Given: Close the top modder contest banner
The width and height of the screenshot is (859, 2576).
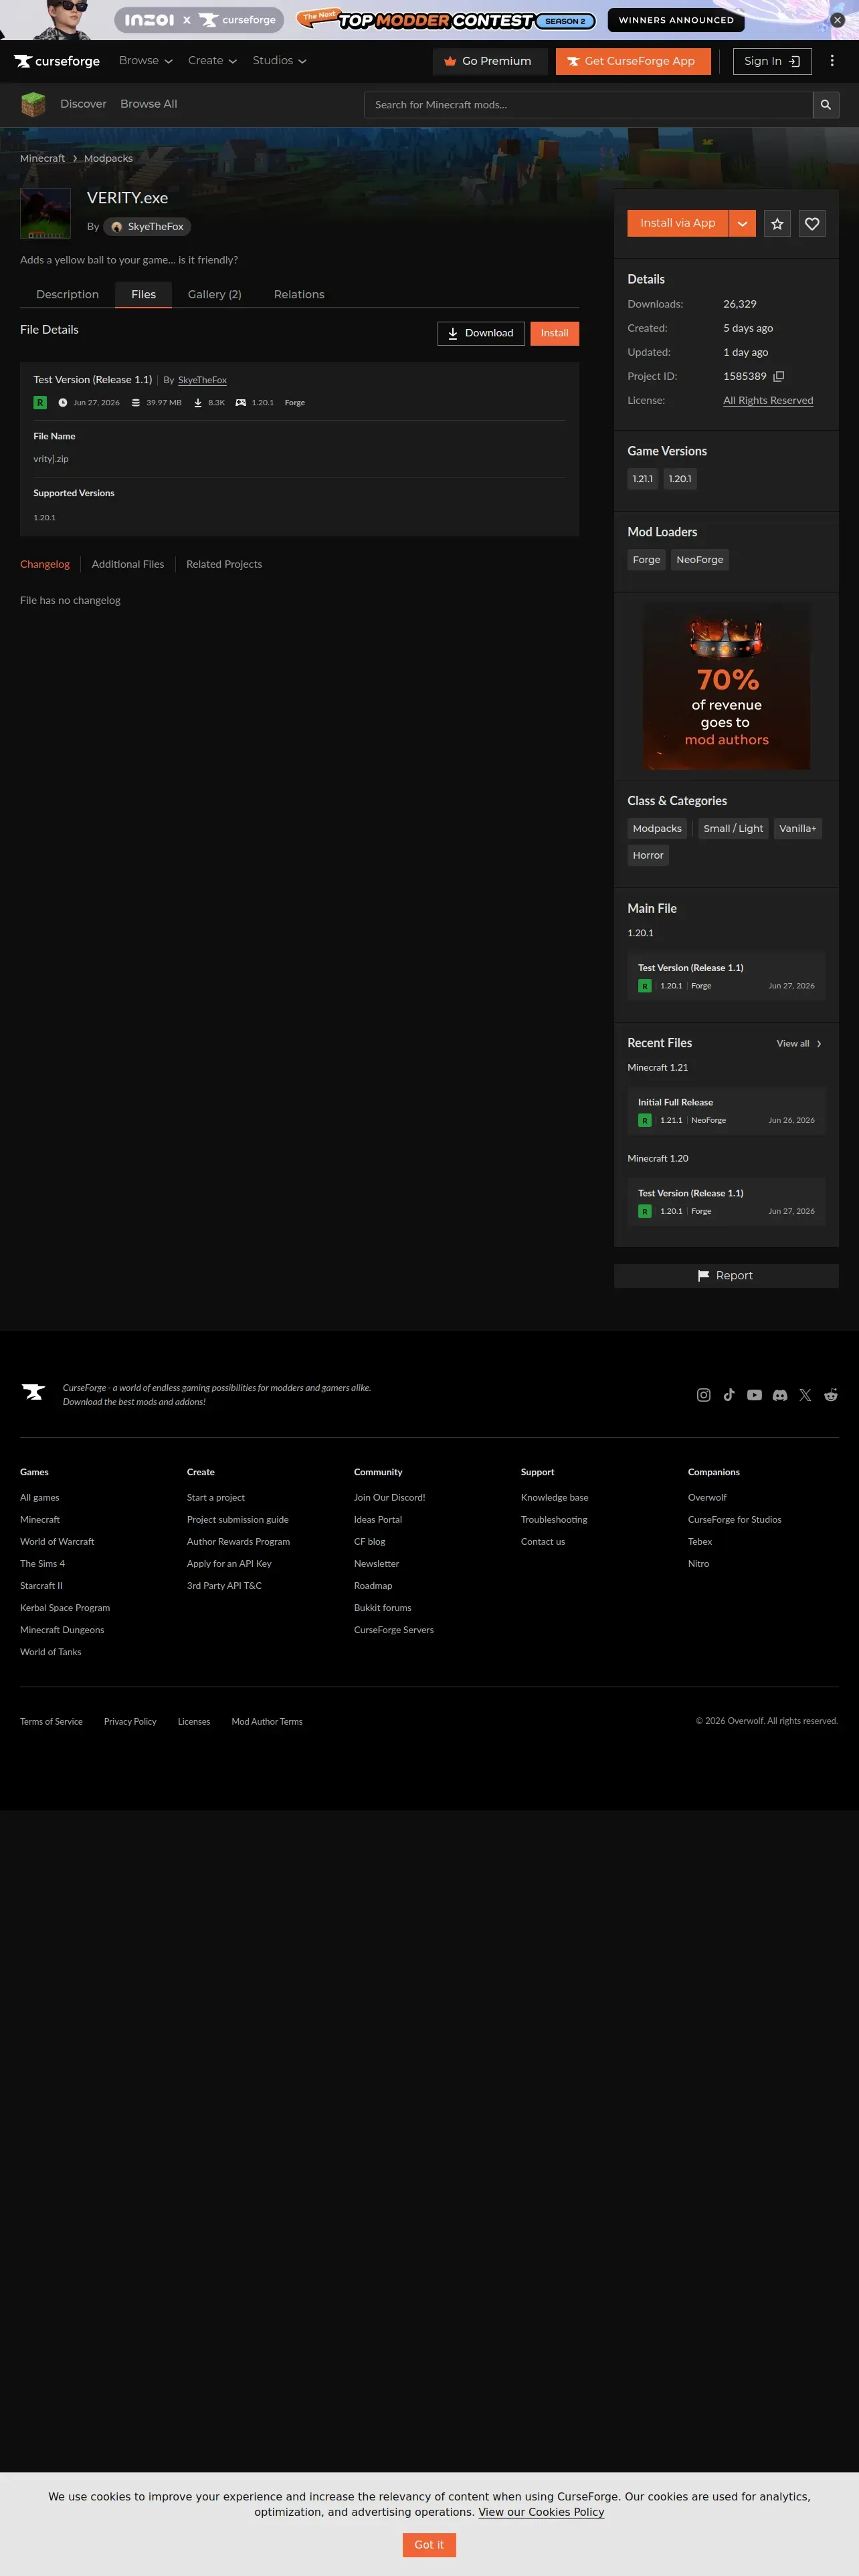Looking at the screenshot, I should pyautogui.click(x=838, y=20).
